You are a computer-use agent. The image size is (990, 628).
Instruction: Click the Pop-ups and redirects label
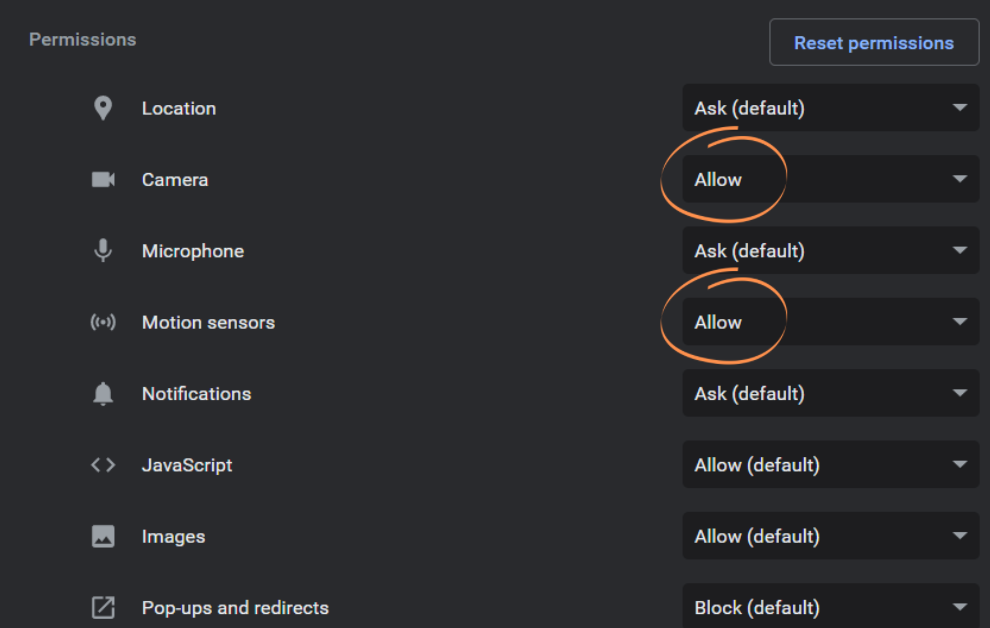(235, 608)
